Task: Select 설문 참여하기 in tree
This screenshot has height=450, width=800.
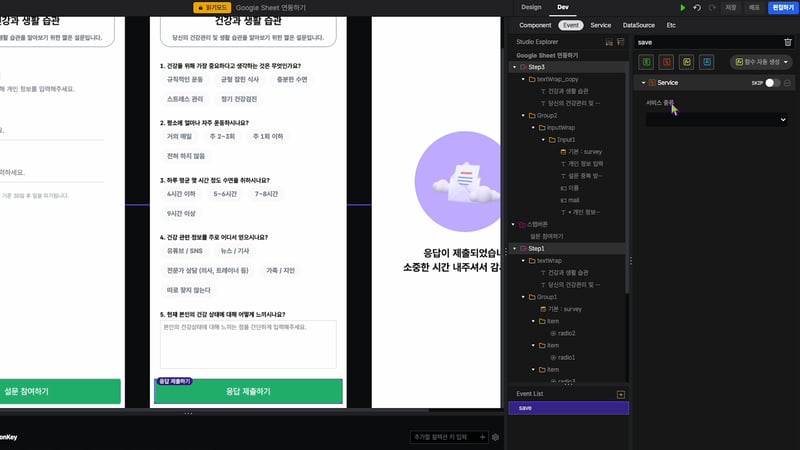Action: point(546,236)
